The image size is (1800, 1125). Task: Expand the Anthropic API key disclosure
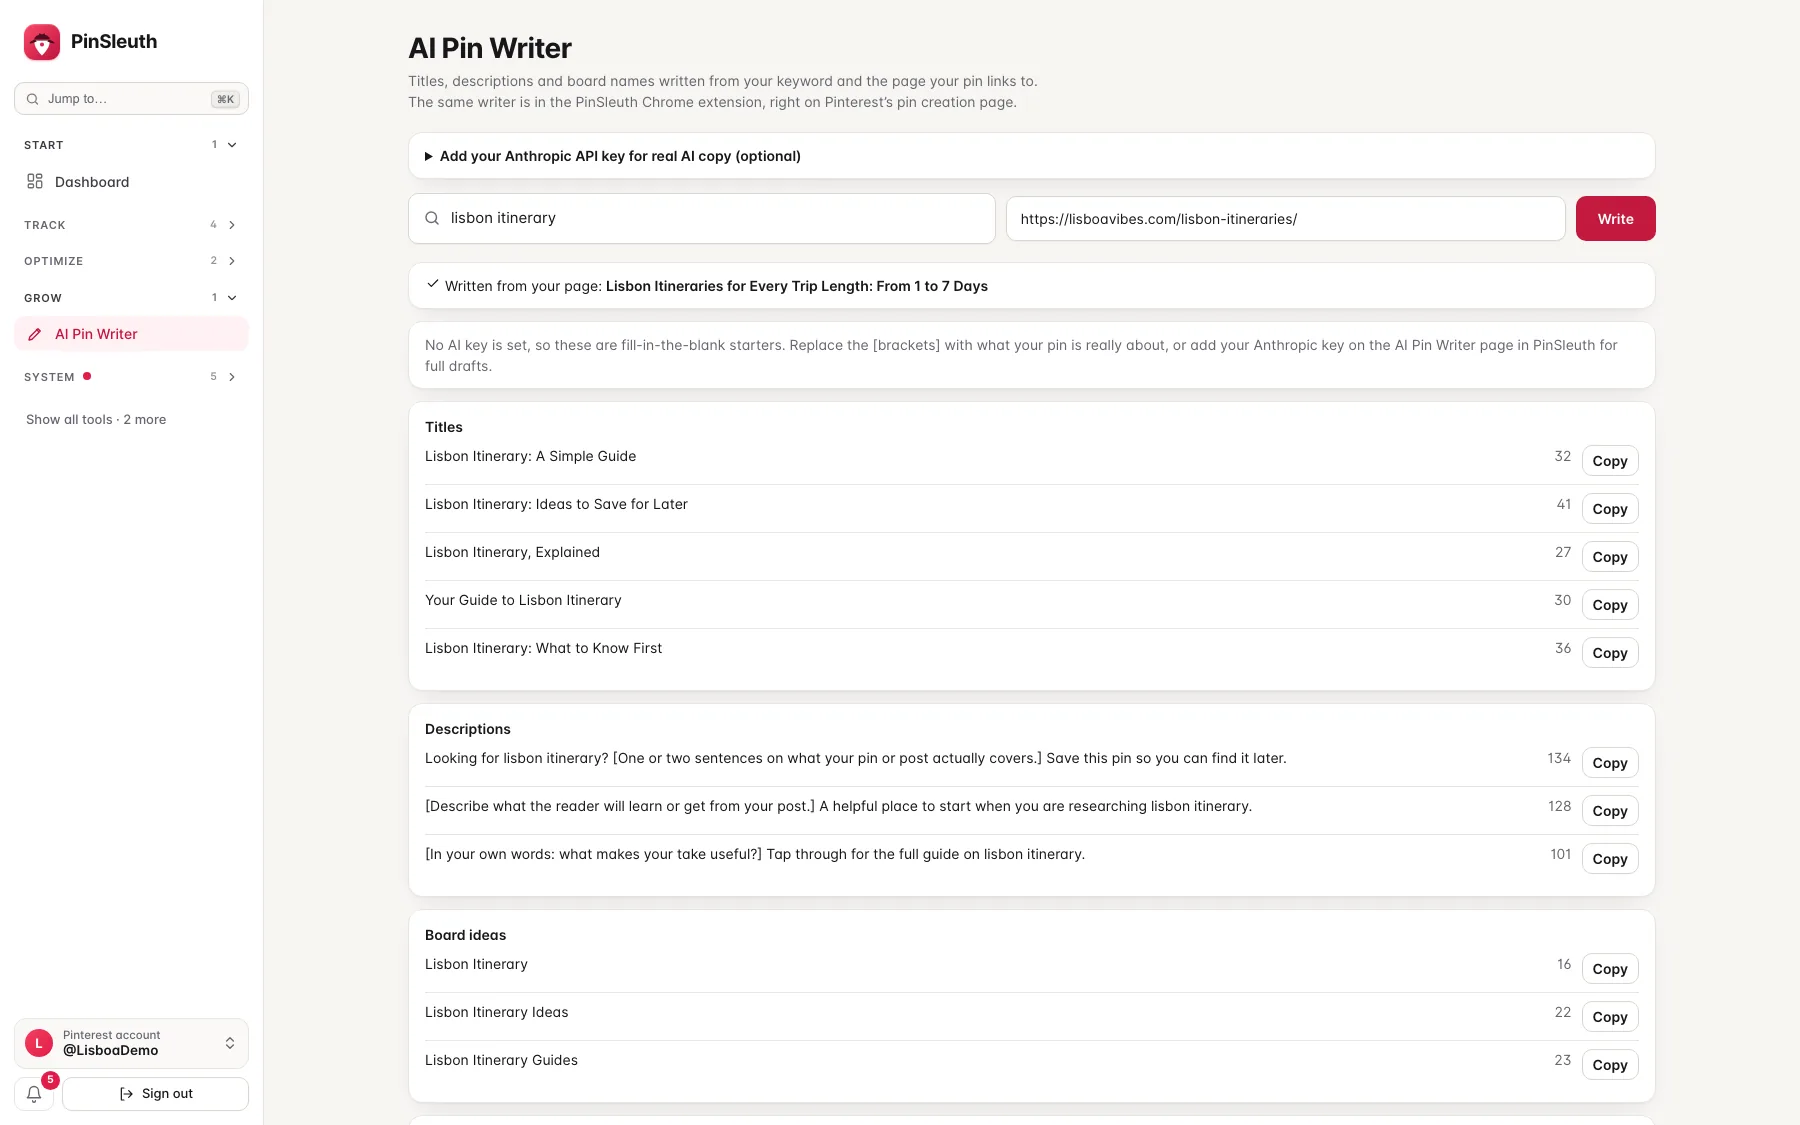click(x=612, y=156)
